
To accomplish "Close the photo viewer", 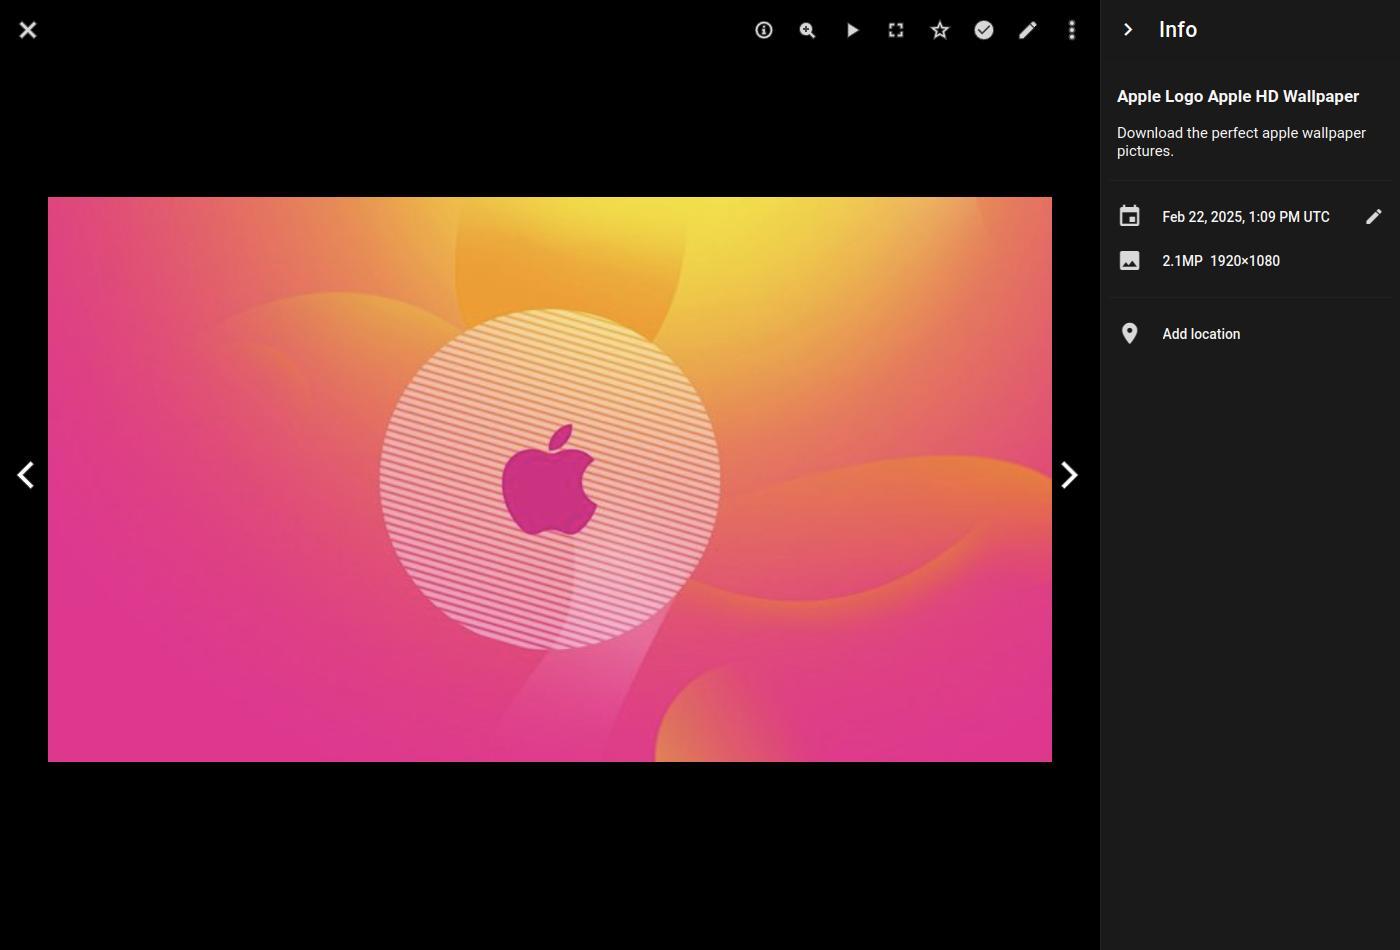I will click(x=28, y=30).
